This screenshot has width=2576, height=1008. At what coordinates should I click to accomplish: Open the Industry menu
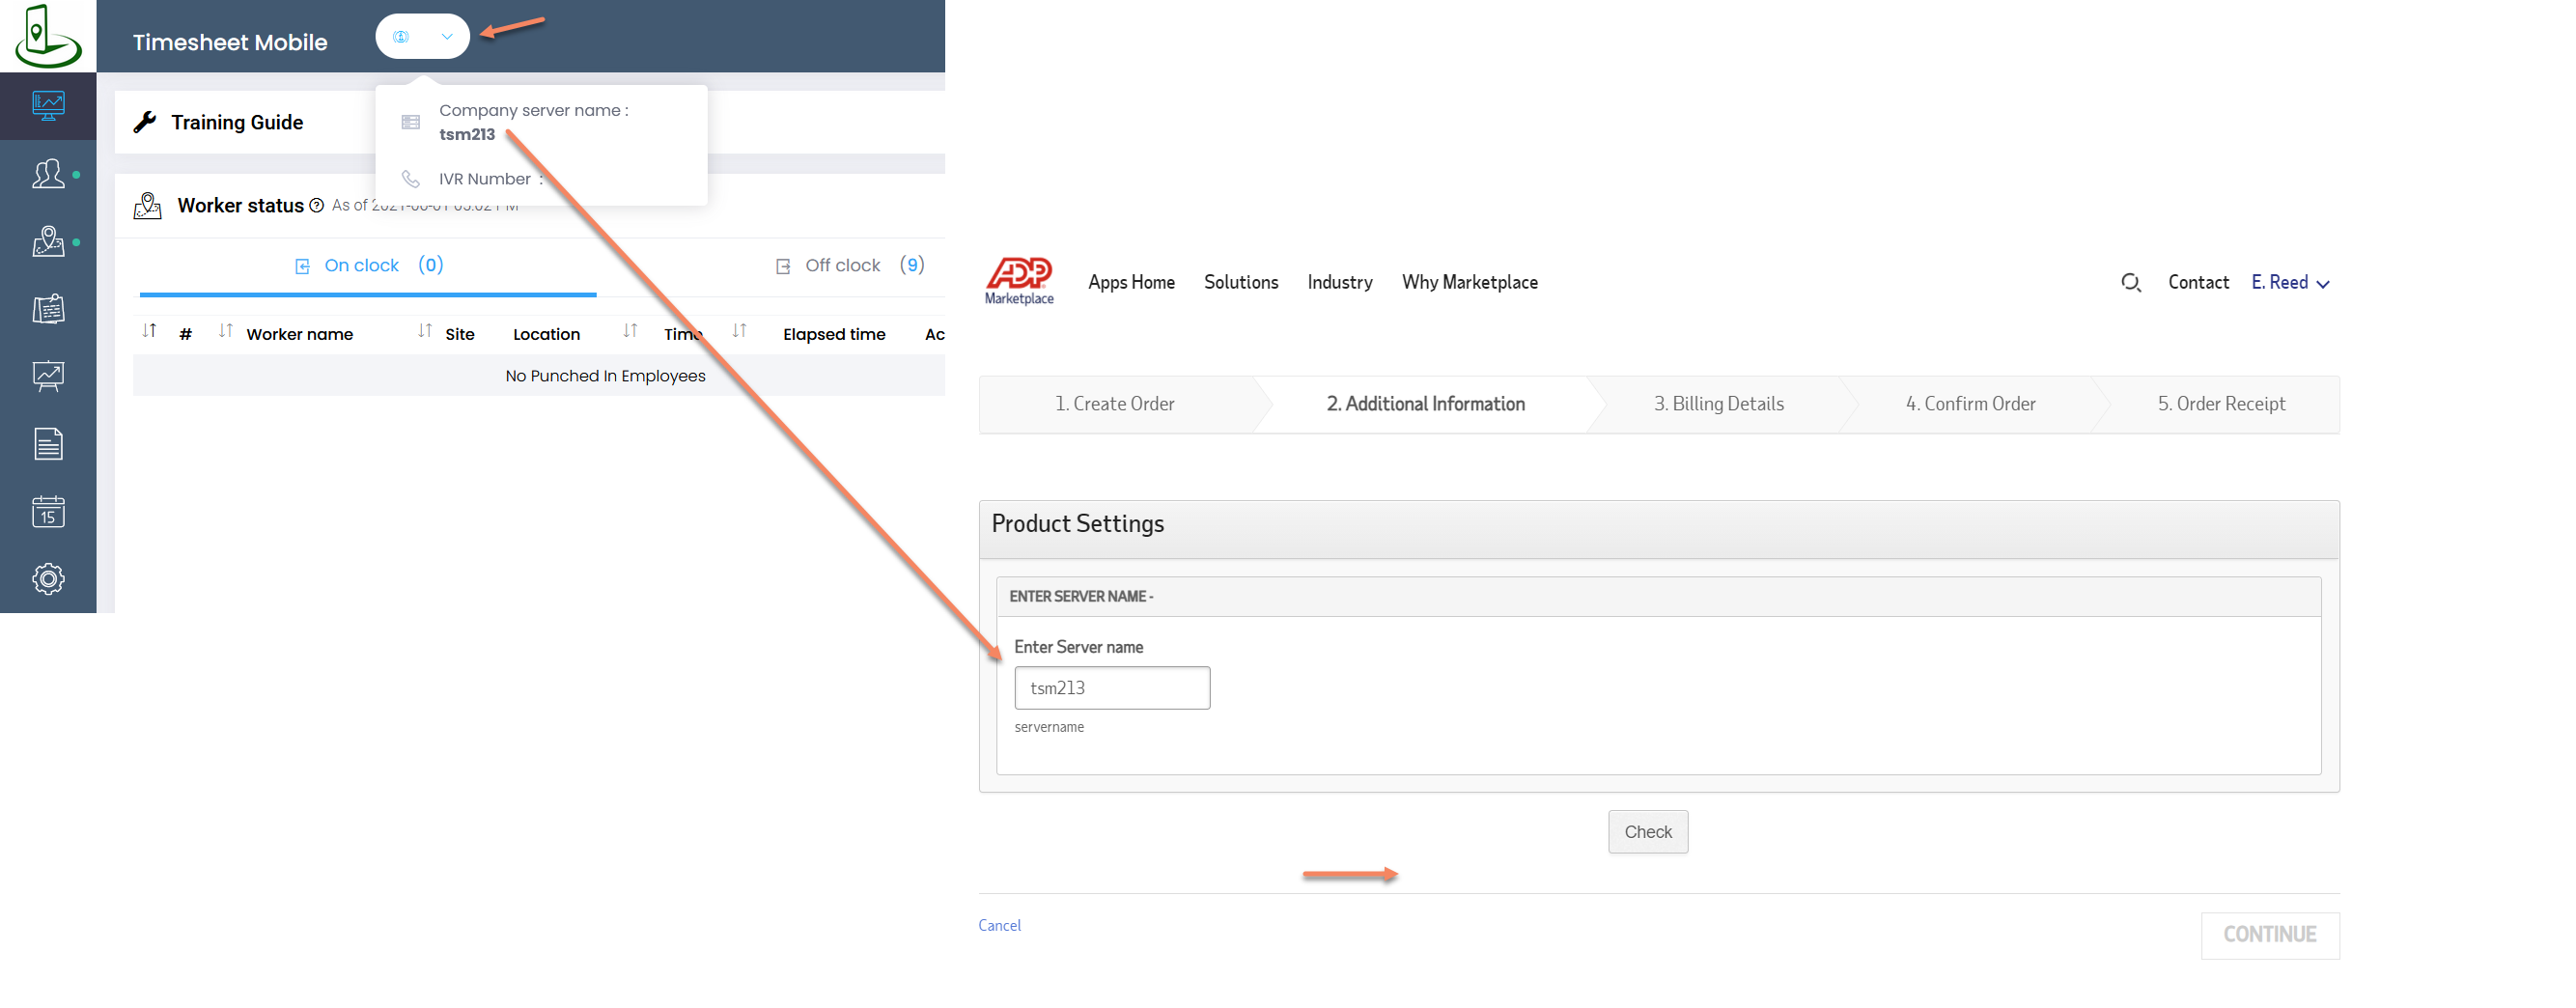(x=1340, y=283)
